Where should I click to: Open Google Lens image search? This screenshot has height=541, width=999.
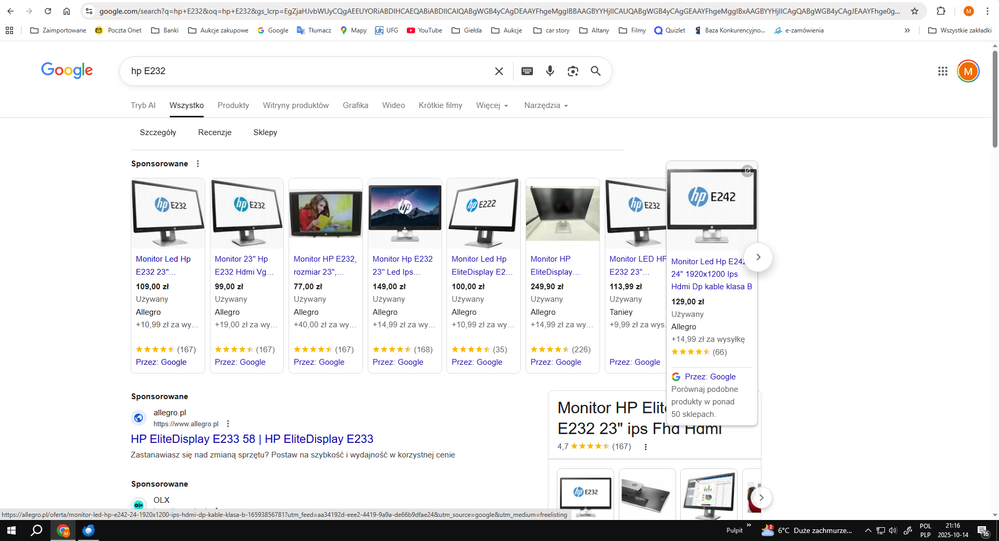(573, 71)
